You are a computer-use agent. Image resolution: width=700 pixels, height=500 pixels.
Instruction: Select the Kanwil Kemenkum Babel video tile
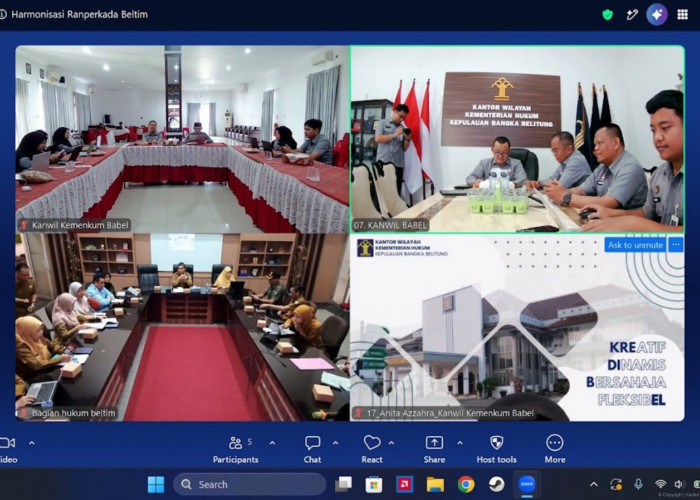point(182,139)
